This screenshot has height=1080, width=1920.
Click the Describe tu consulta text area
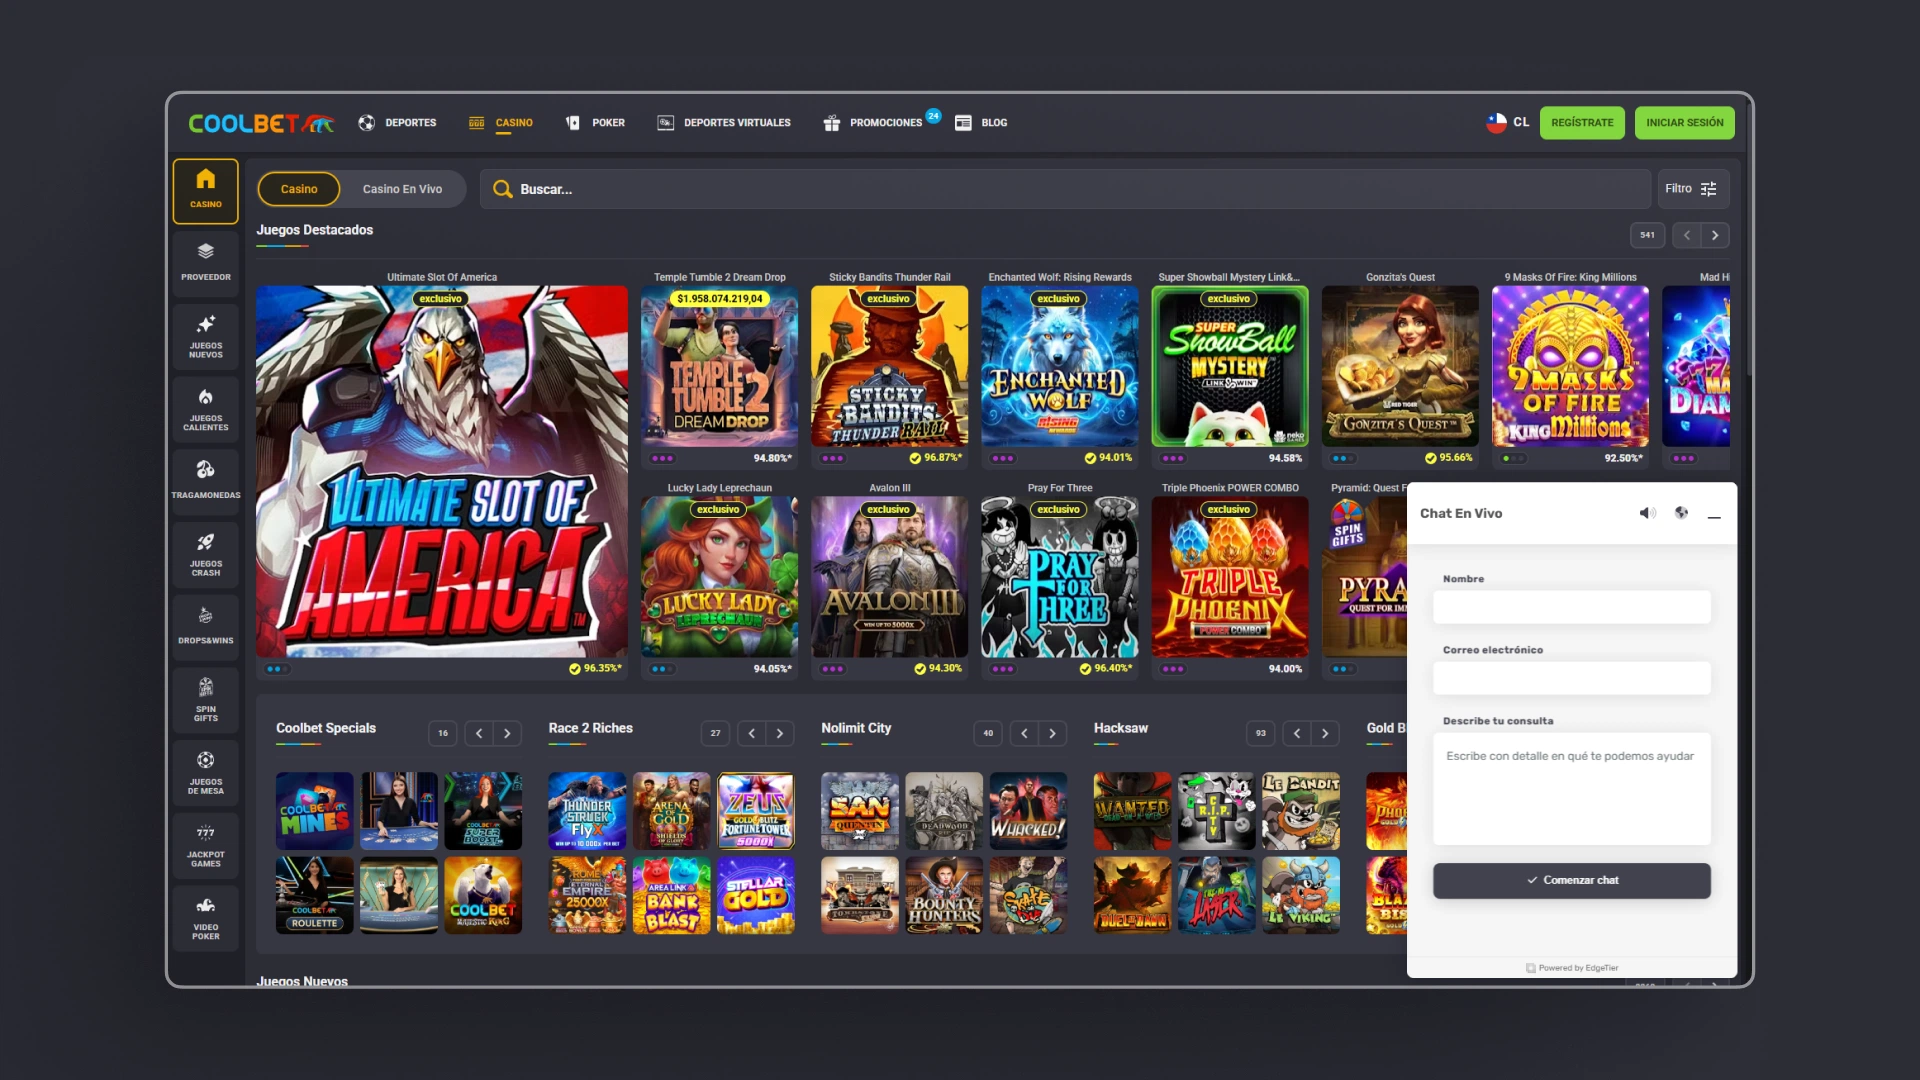1572,789
